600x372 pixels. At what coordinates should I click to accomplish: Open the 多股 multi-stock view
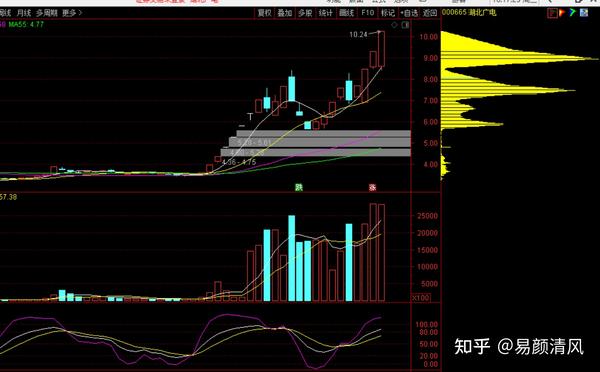coord(305,13)
